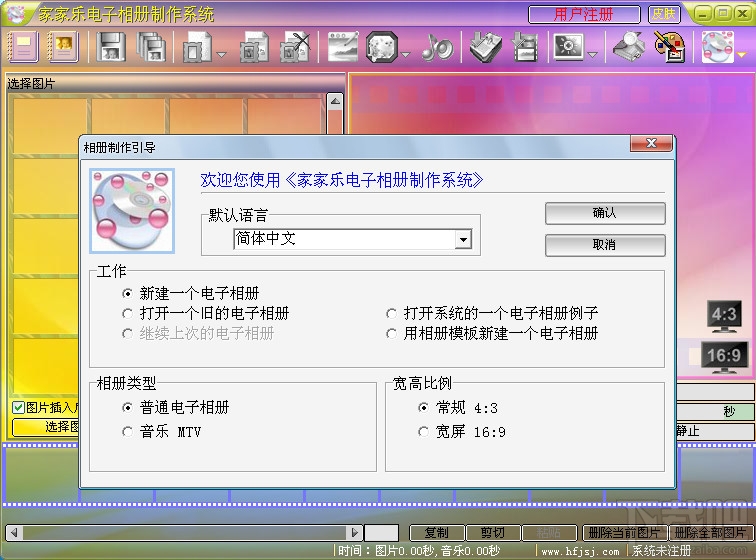Click the 删除全部图片 button
Viewport: 756px width, 560px height.
pyautogui.click(x=710, y=533)
